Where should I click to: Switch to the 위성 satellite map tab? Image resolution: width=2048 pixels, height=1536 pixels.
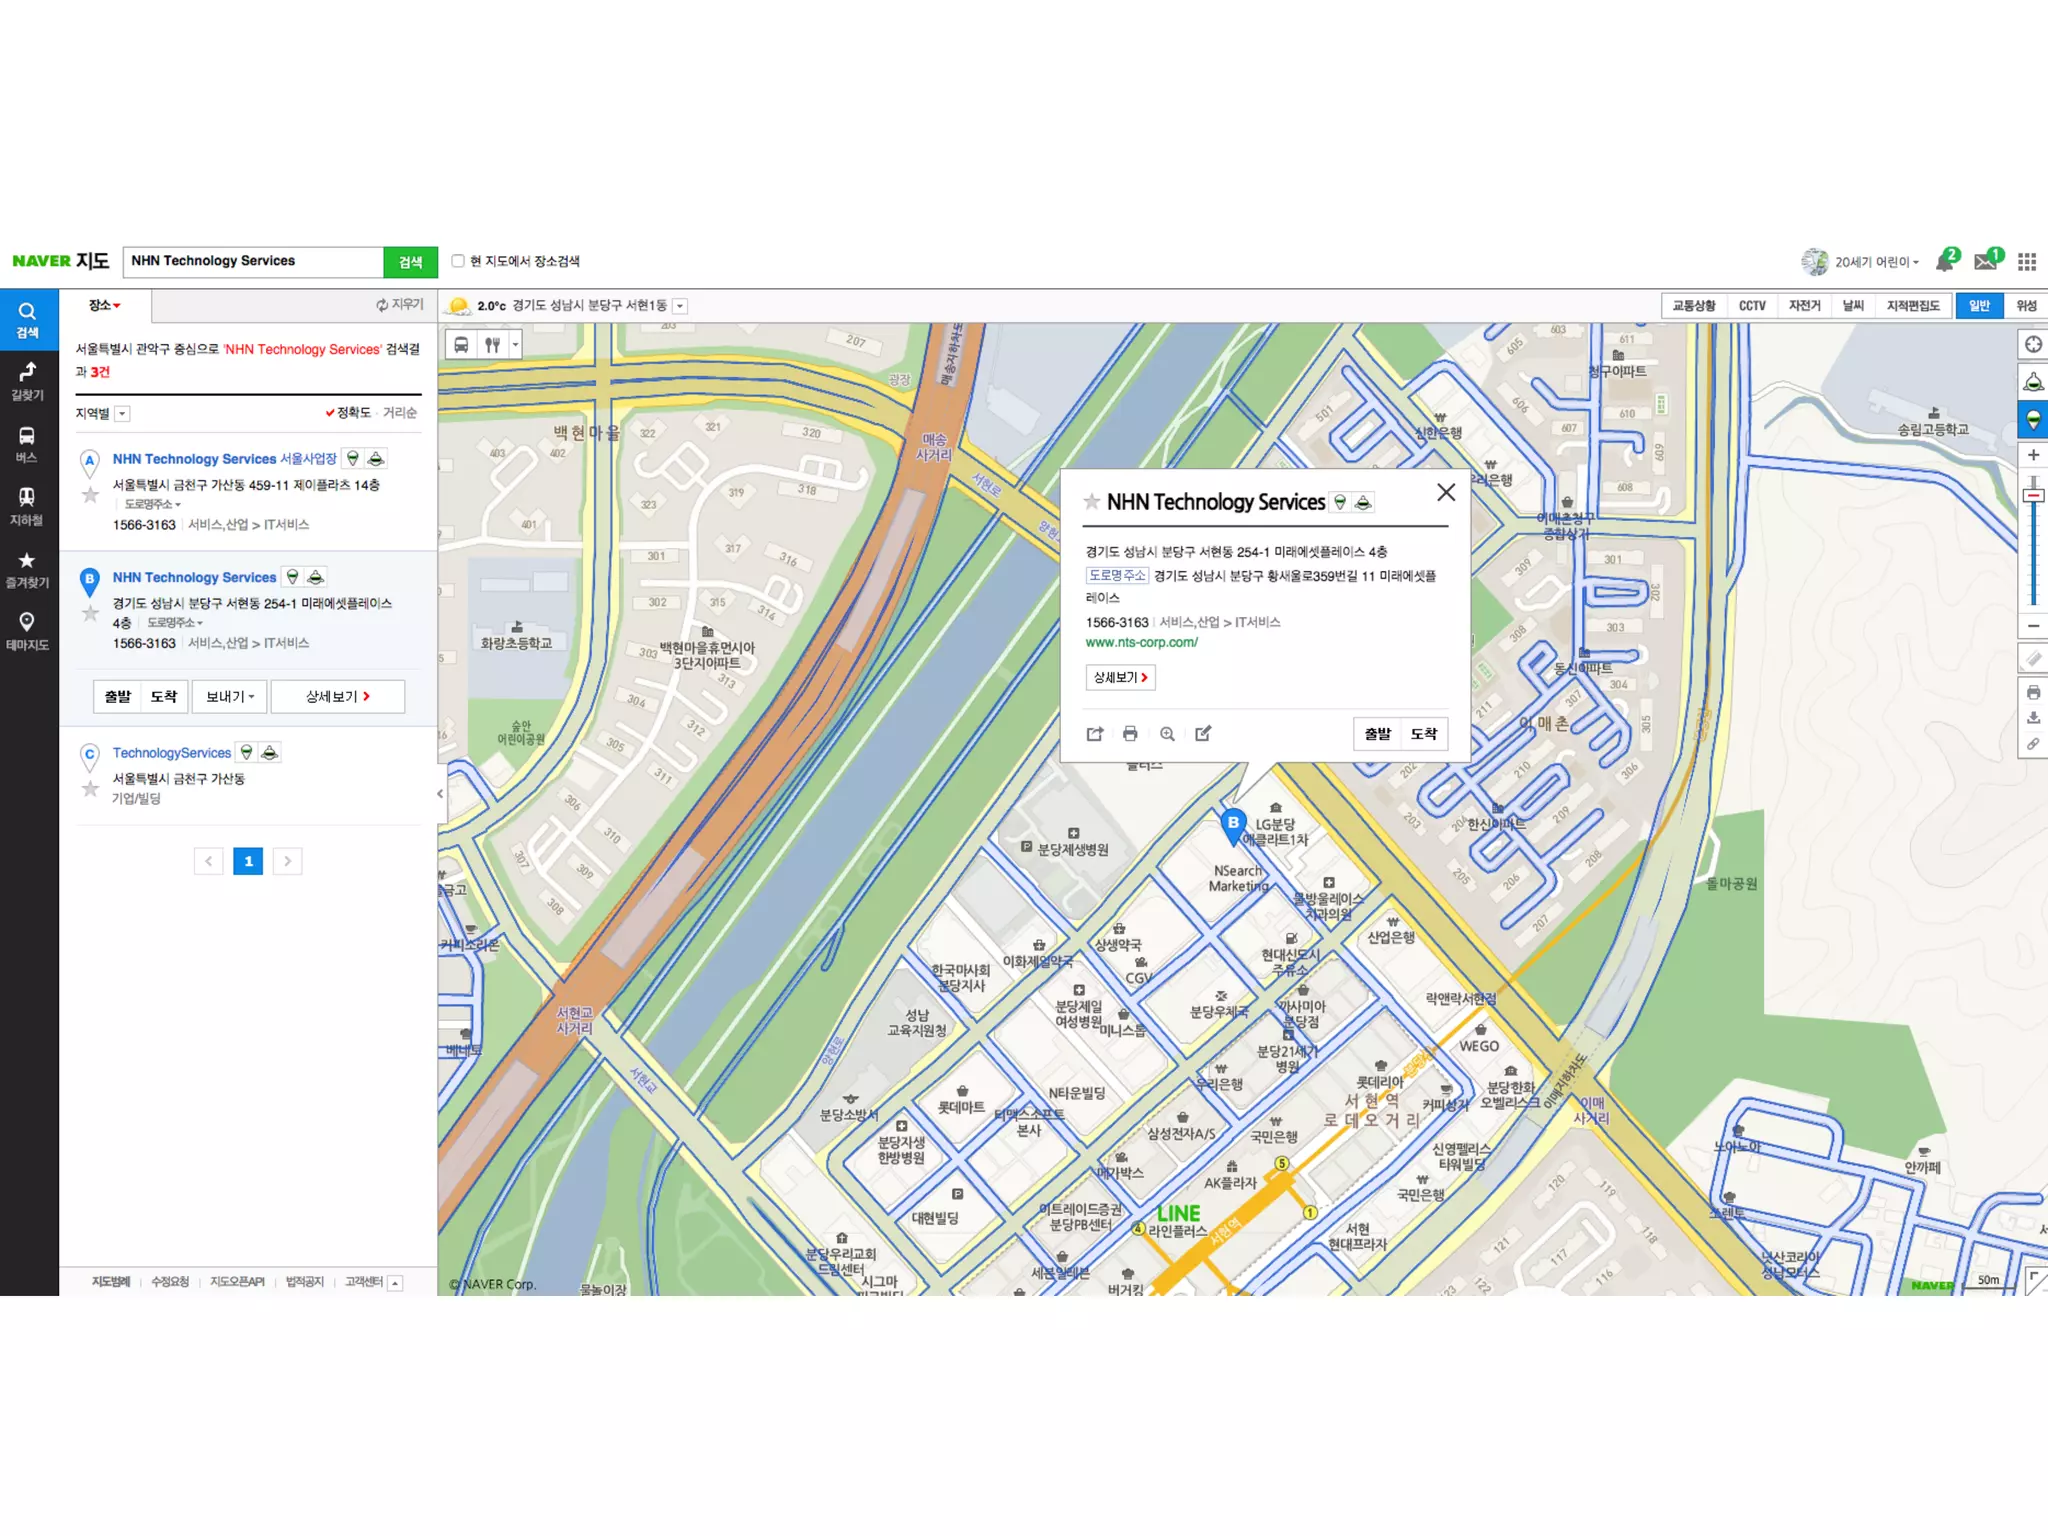(x=2026, y=306)
